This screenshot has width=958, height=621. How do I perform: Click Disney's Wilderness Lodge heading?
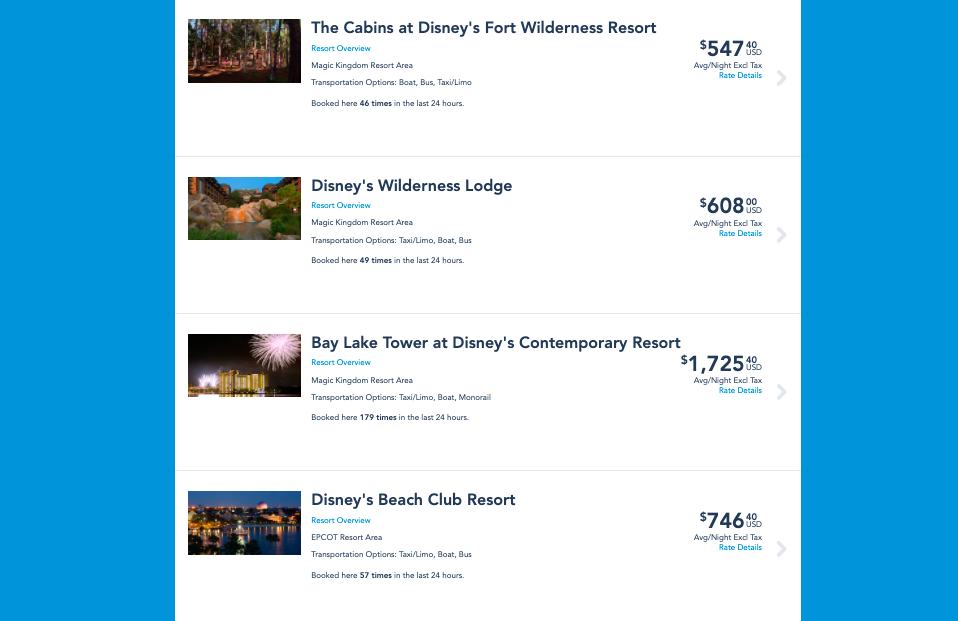411,185
